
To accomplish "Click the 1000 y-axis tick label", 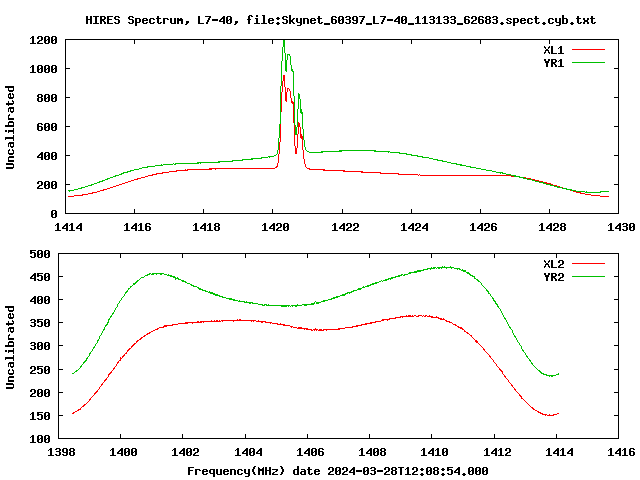I will click(43, 69).
